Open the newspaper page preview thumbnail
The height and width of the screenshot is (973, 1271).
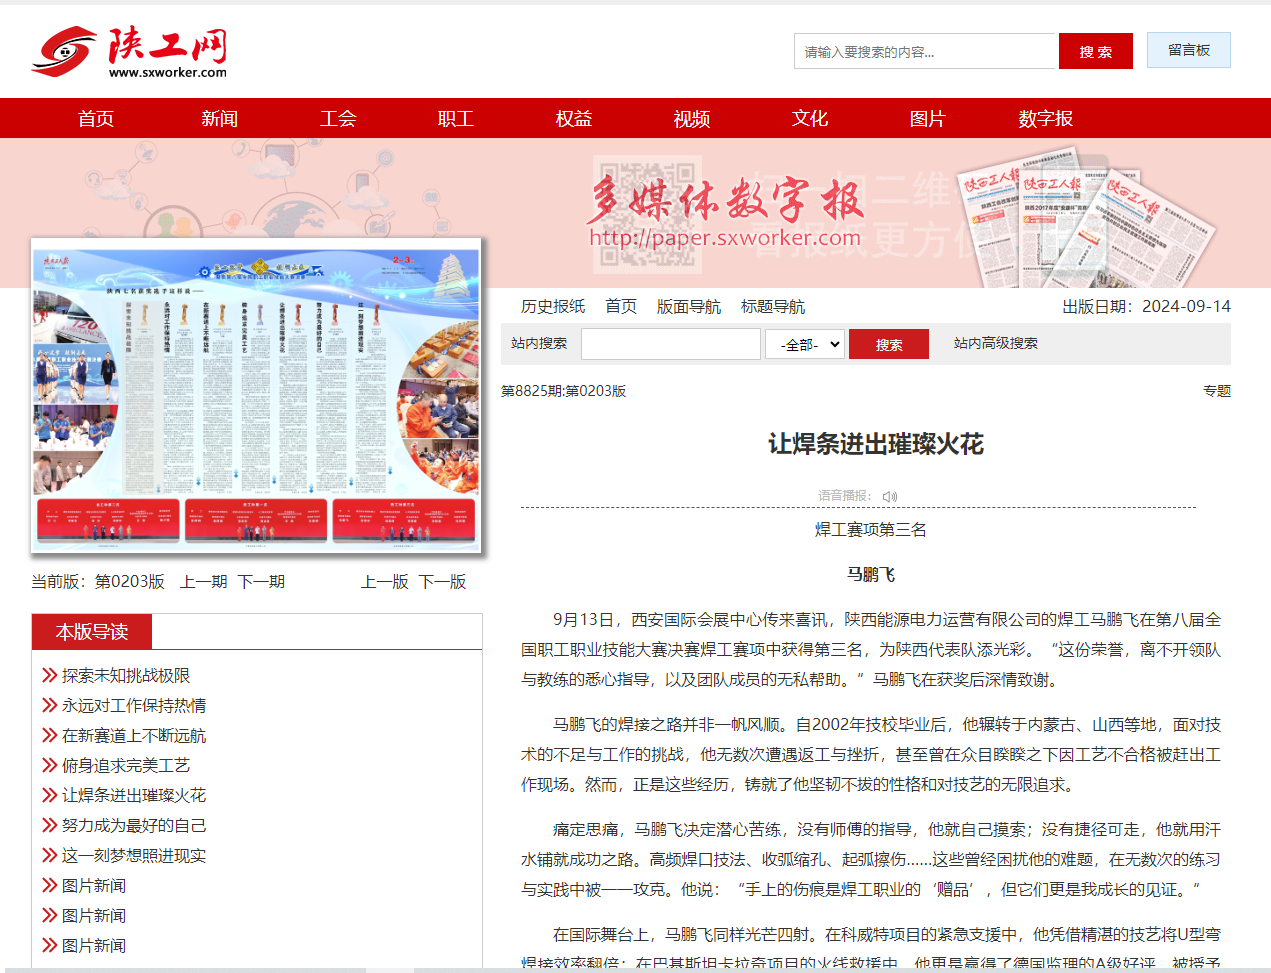pyautogui.click(x=256, y=395)
